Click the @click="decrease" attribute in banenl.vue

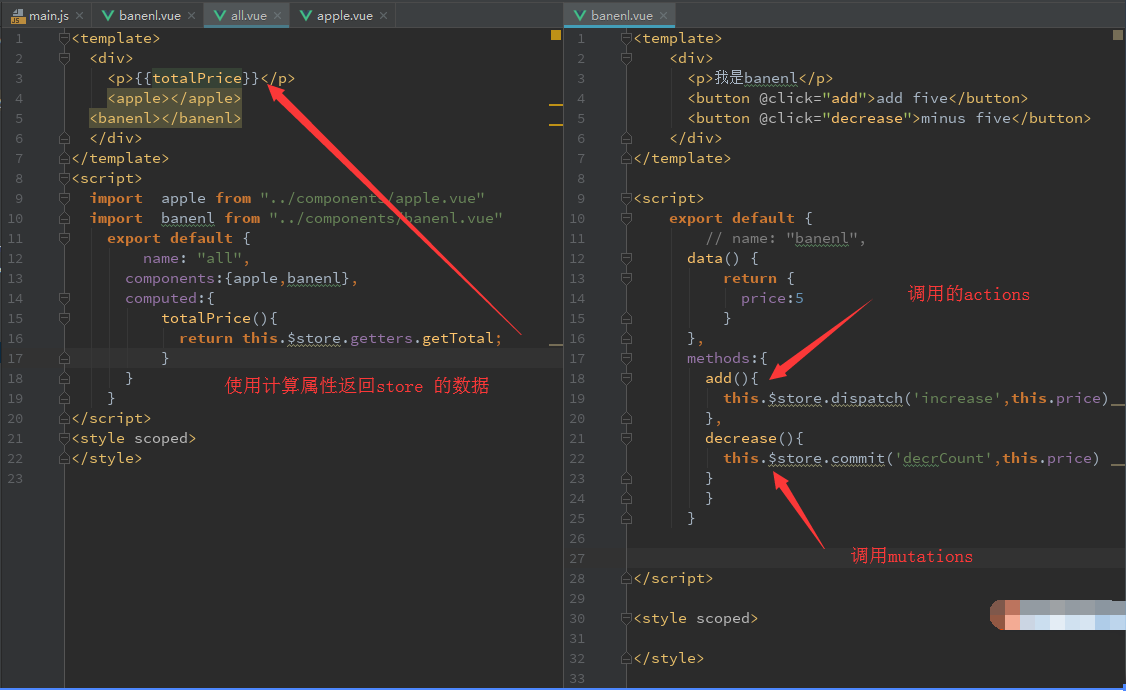(835, 119)
